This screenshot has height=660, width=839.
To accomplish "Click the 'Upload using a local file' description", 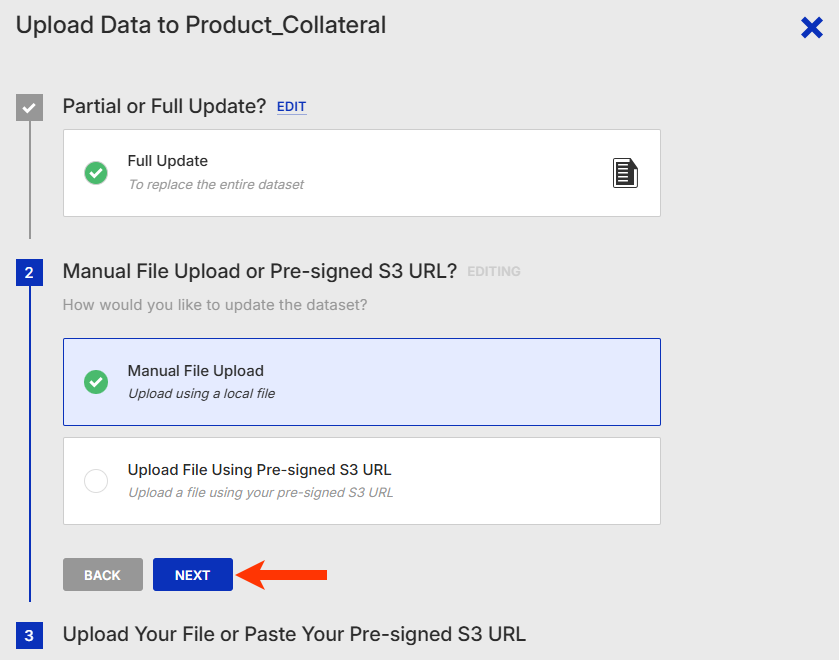I will pyautogui.click(x=201, y=394).
